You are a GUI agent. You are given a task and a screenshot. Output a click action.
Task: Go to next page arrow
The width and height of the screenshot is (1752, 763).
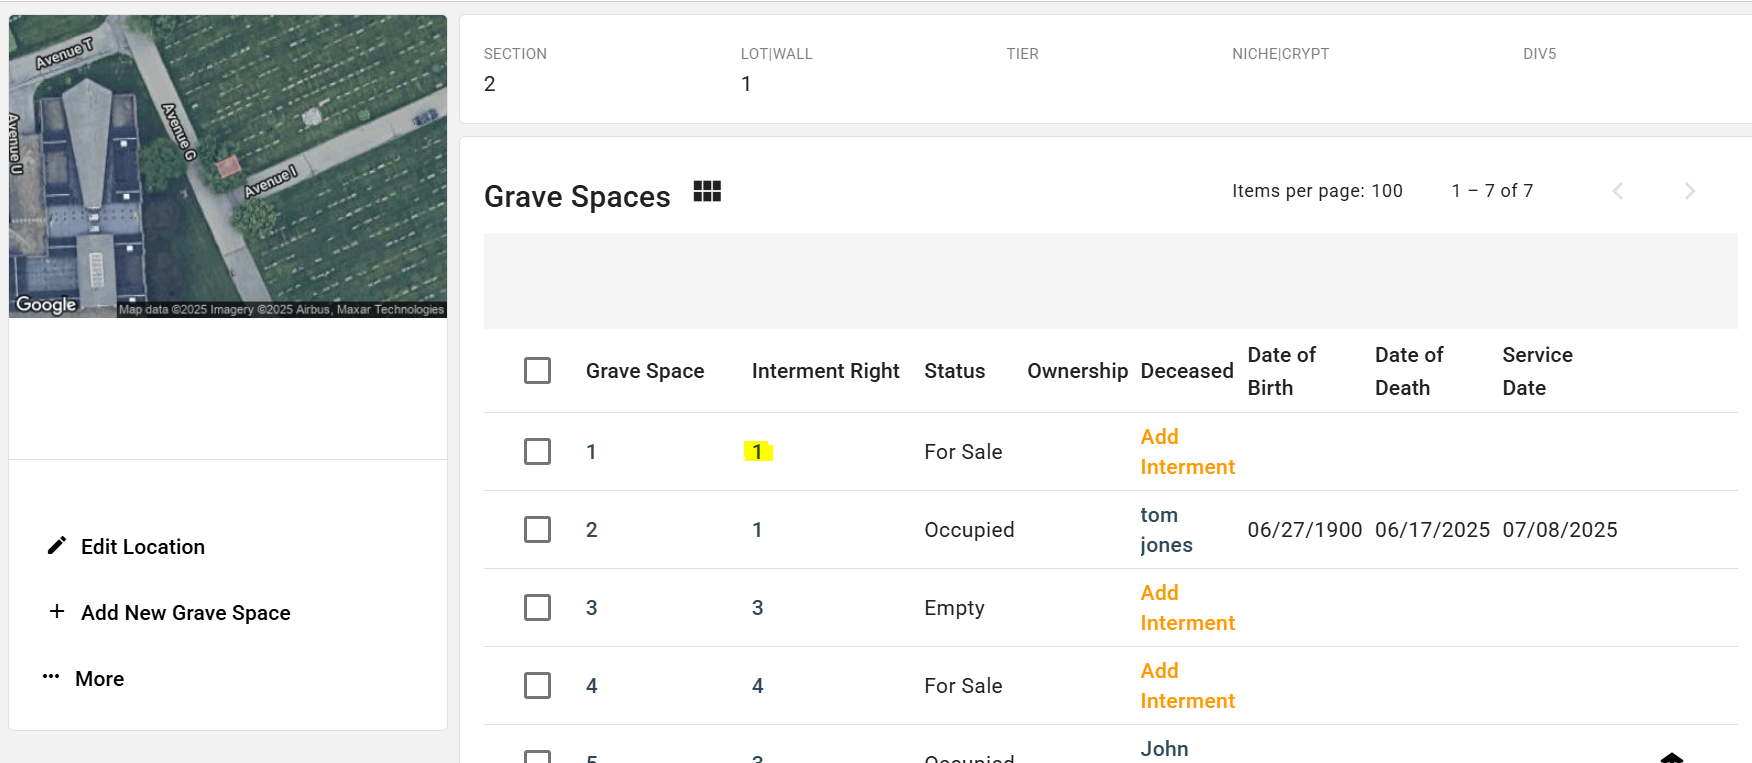tap(1689, 191)
